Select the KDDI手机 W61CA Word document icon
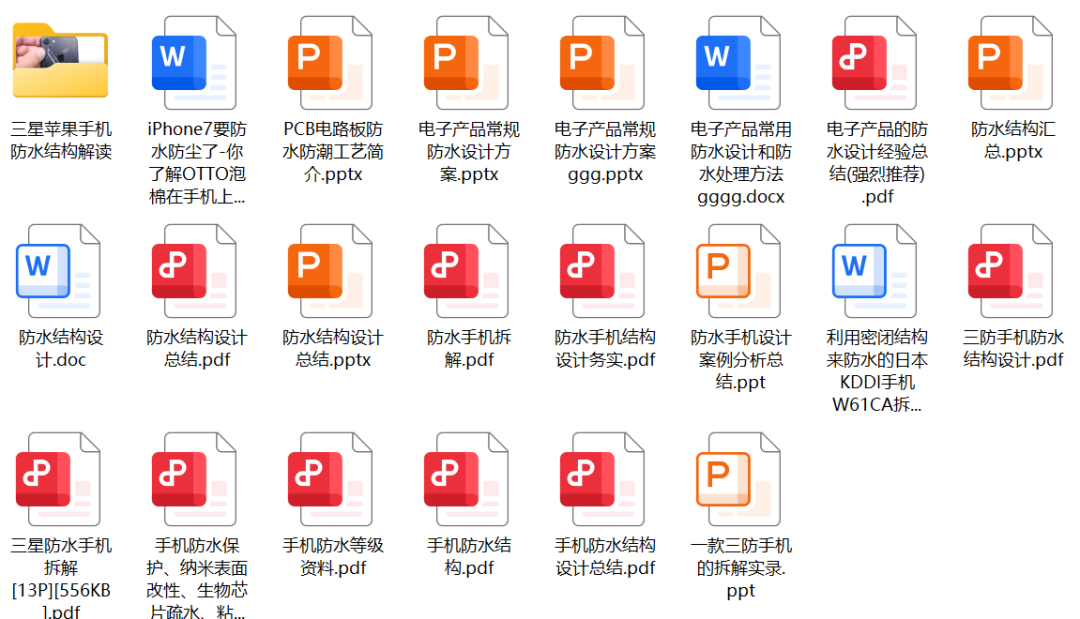Screen dimensions: 1080x619 coord(875,269)
